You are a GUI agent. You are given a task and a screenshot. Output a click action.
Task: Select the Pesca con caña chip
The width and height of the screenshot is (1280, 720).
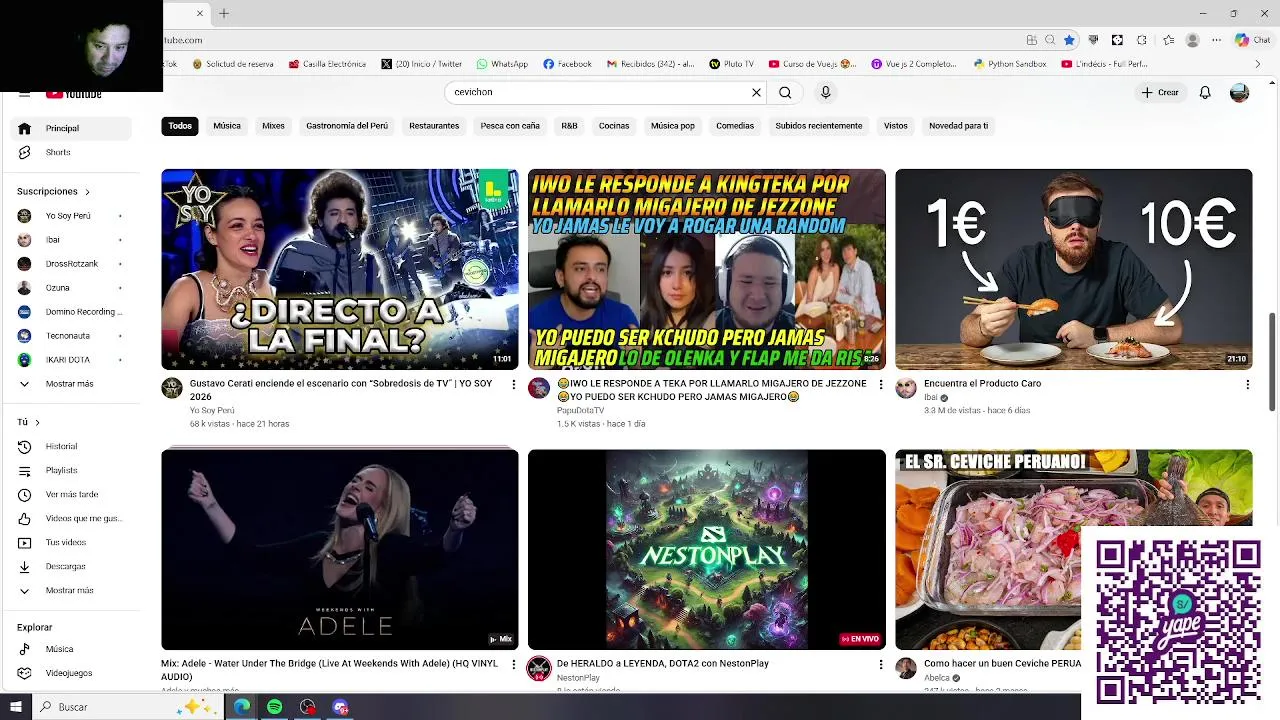coord(510,126)
